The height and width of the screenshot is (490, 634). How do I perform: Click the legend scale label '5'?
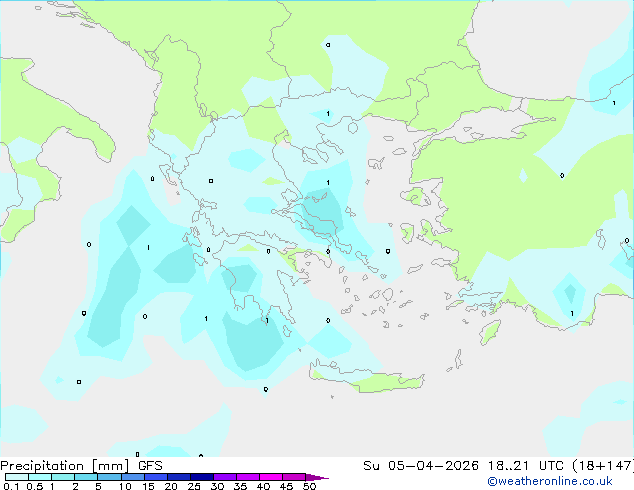[98, 486]
